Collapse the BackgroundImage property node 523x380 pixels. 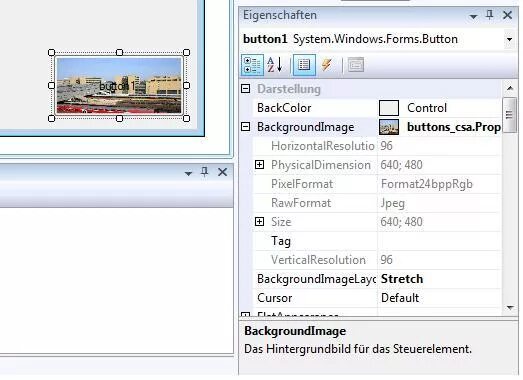point(246,127)
